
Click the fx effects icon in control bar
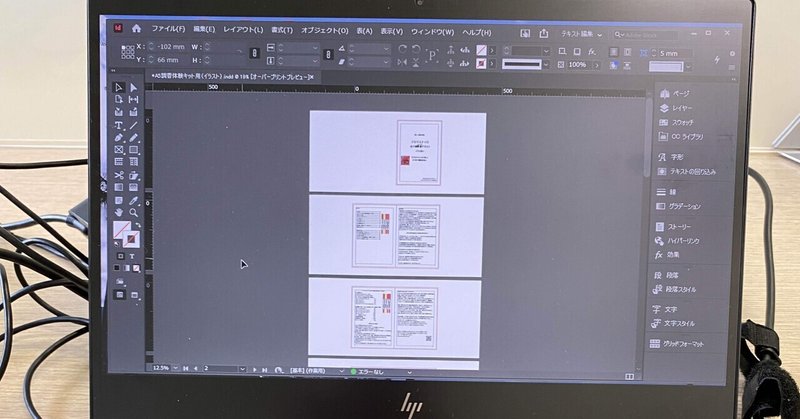click(591, 52)
